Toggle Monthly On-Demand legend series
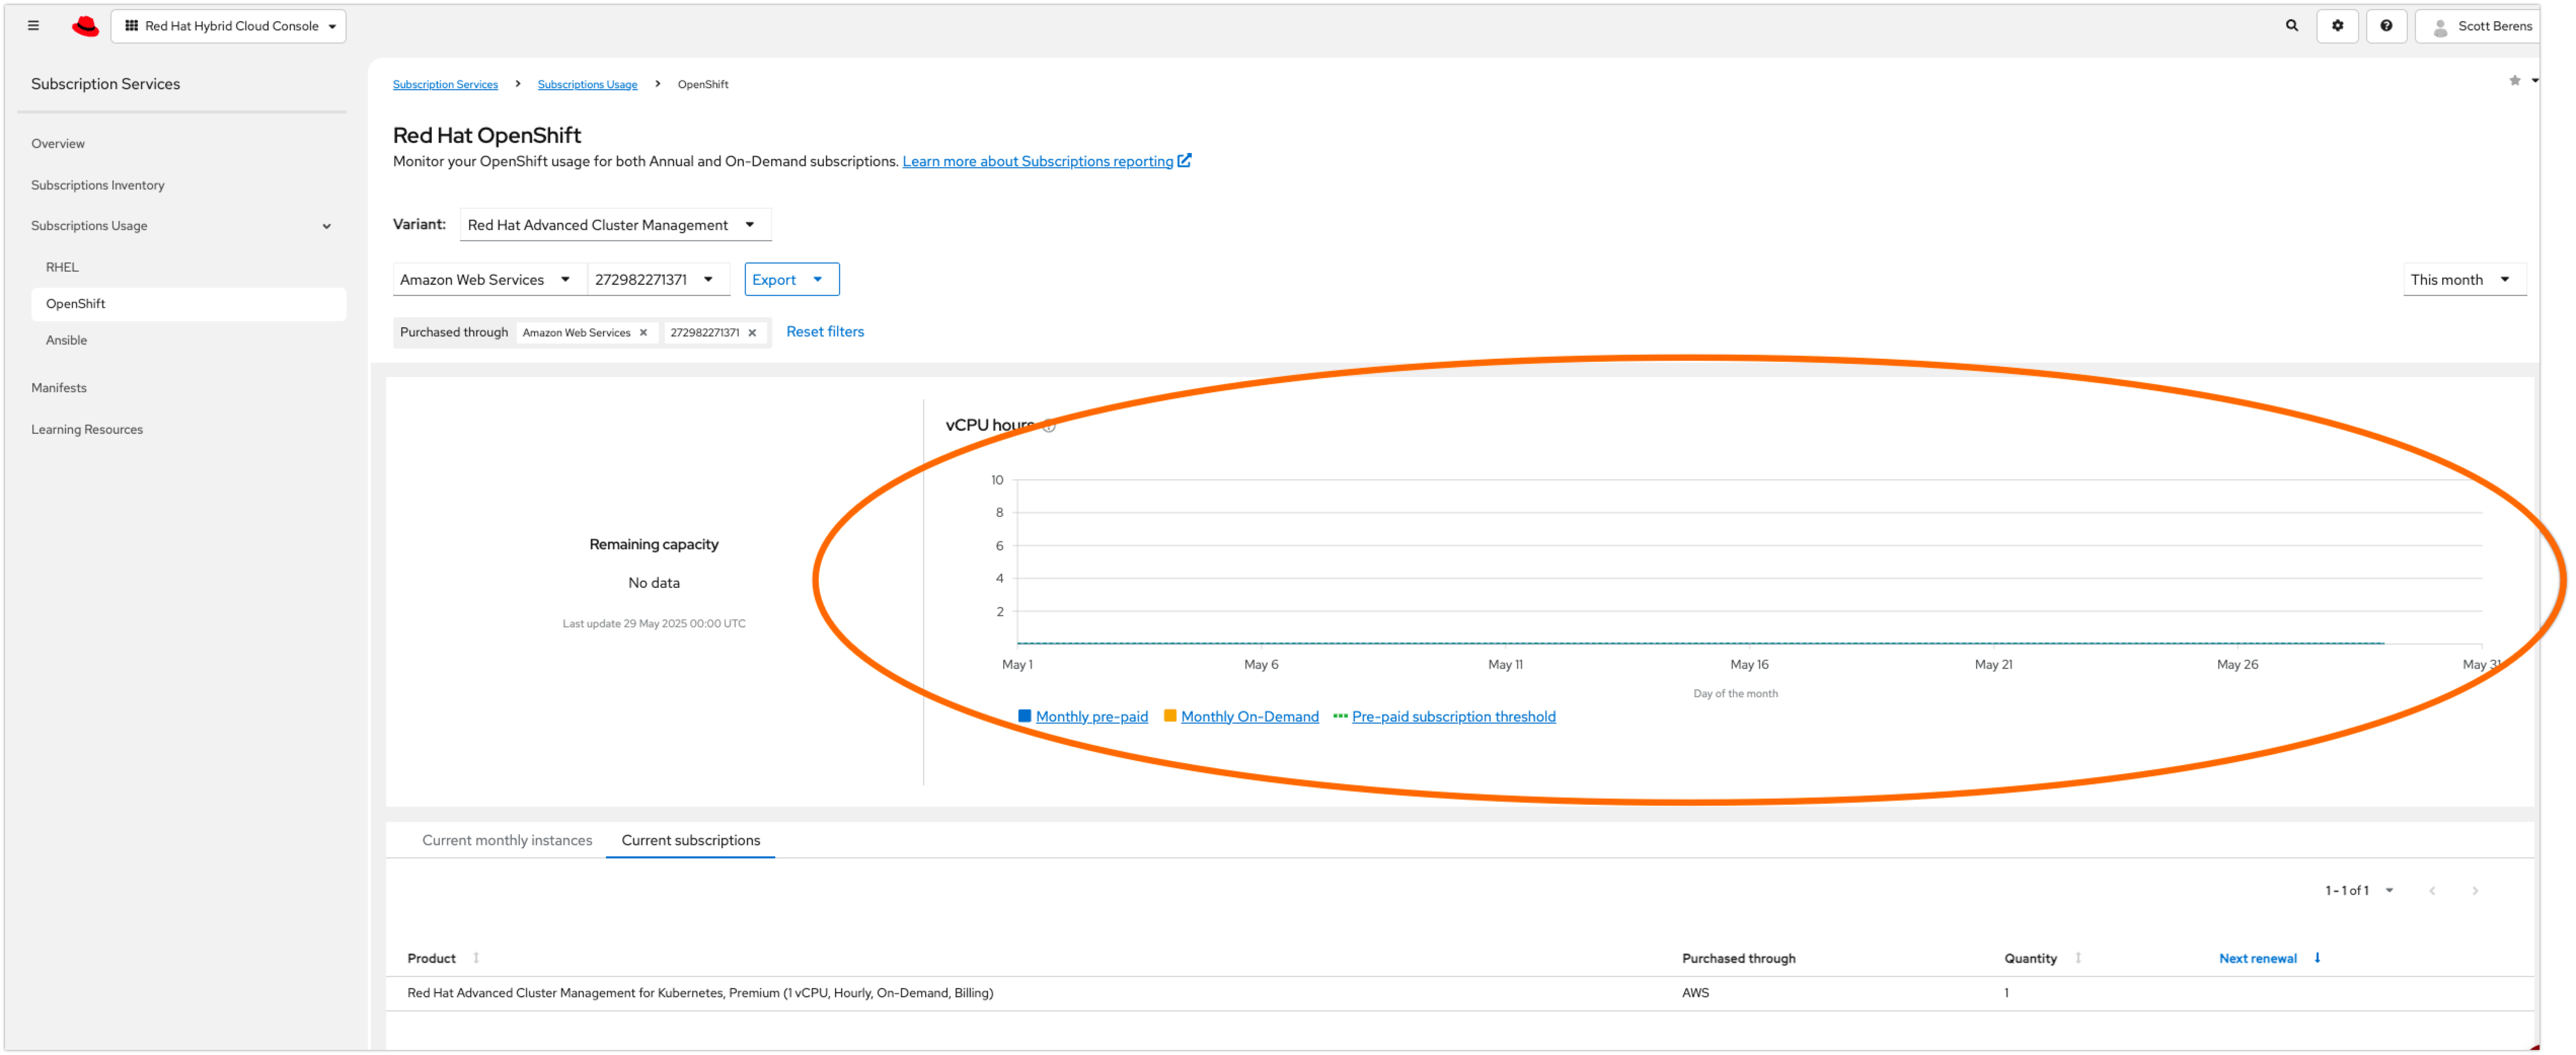Screen dimensions: 2576x1055 pos(1249,716)
